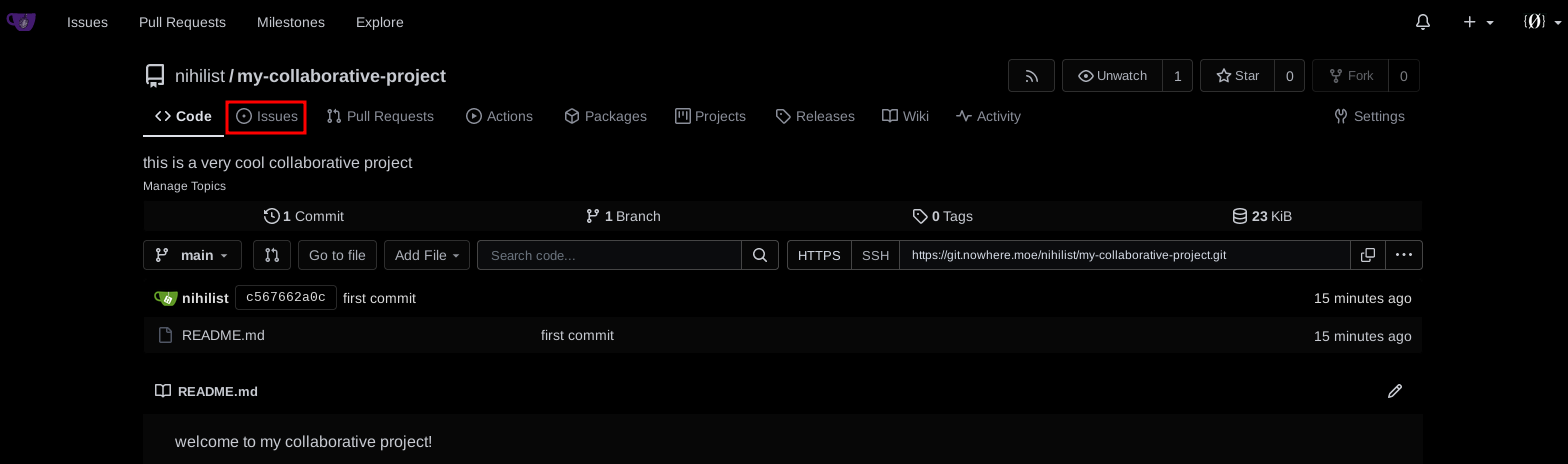Expand the plus create menu
This screenshot has width=1568, height=464.
coord(1478,22)
